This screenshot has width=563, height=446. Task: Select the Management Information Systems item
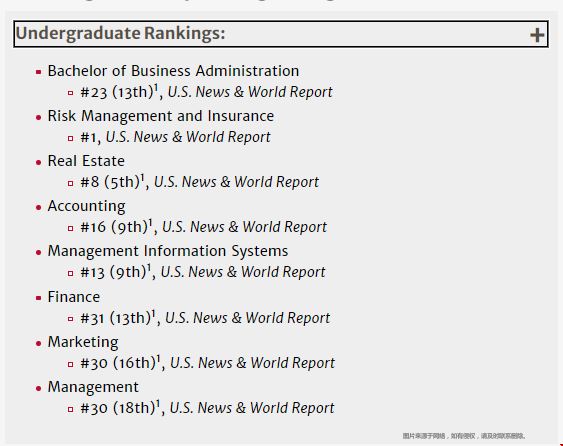click(x=168, y=251)
